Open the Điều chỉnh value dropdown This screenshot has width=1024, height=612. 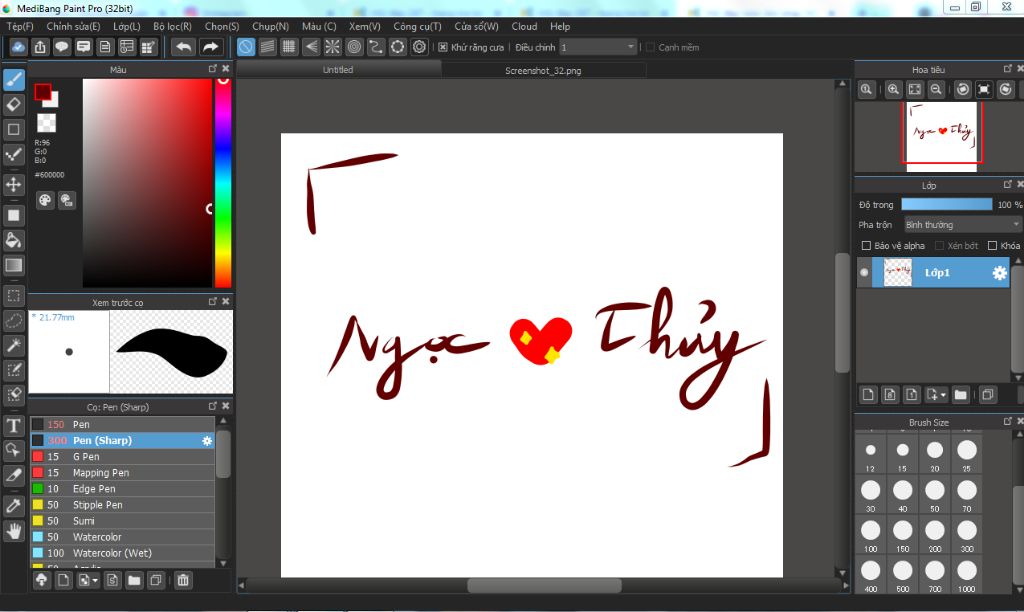[598, 47]
